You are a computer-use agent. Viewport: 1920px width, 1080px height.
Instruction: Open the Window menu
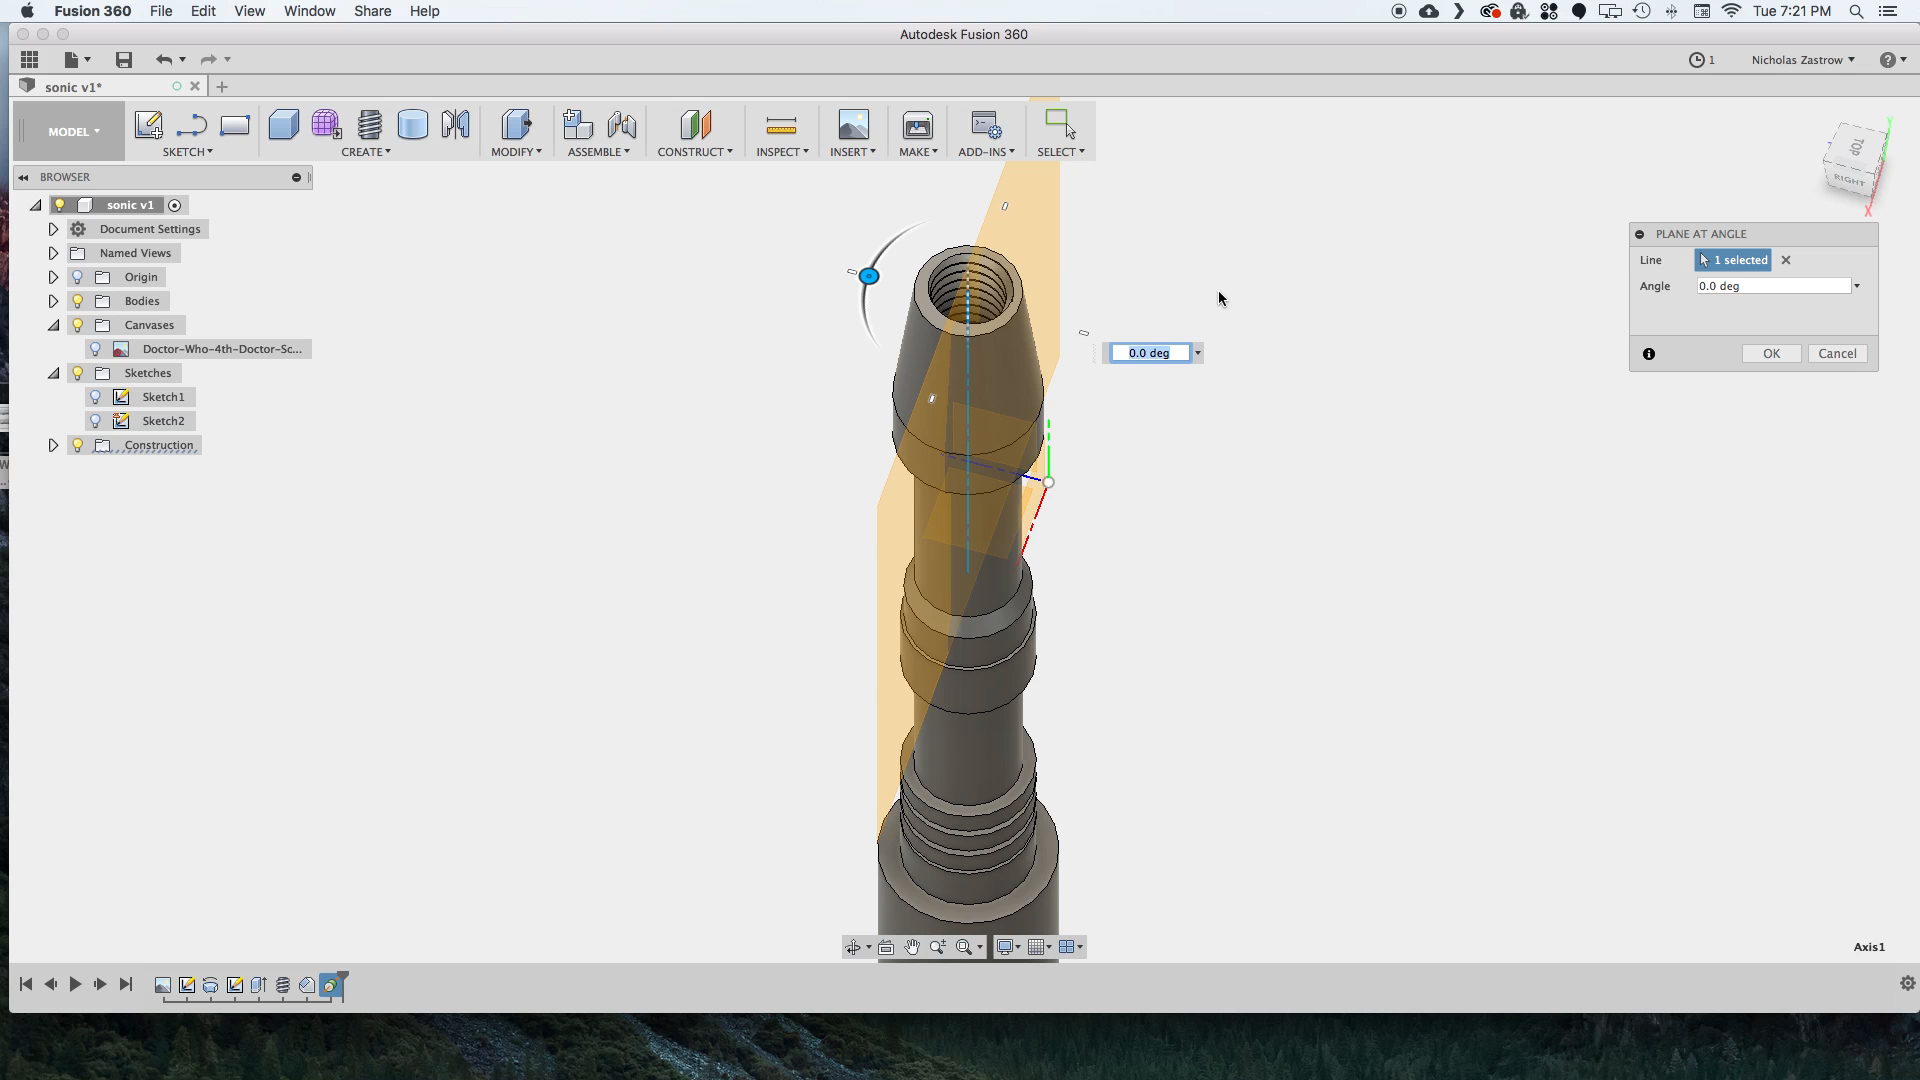pyautogui.click(x=309, y=11)
